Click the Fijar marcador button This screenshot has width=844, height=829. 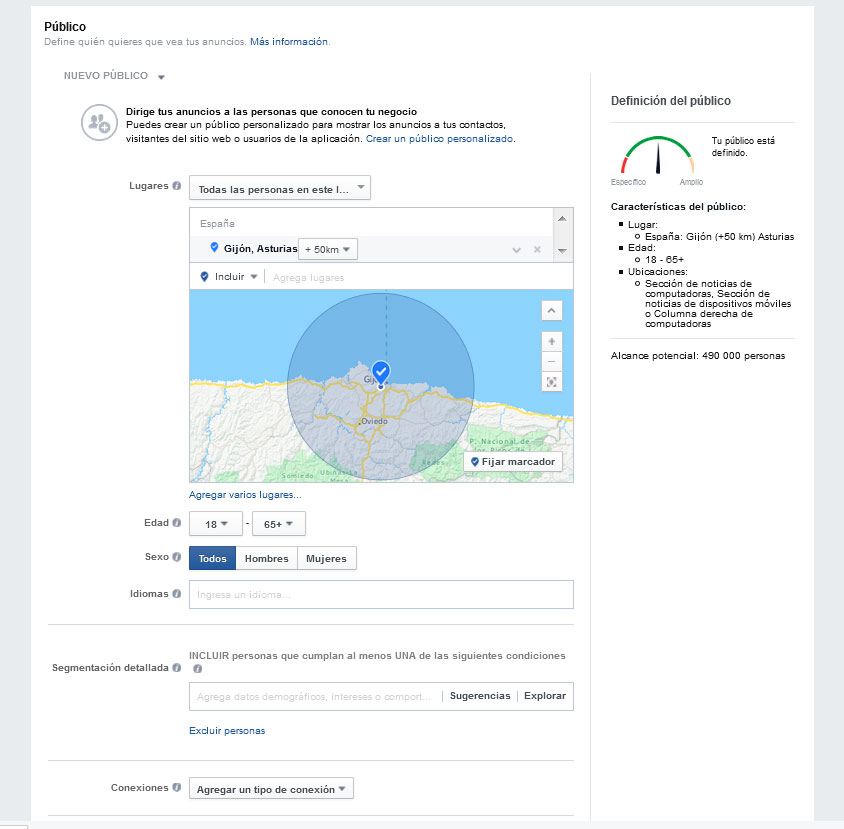513,462
